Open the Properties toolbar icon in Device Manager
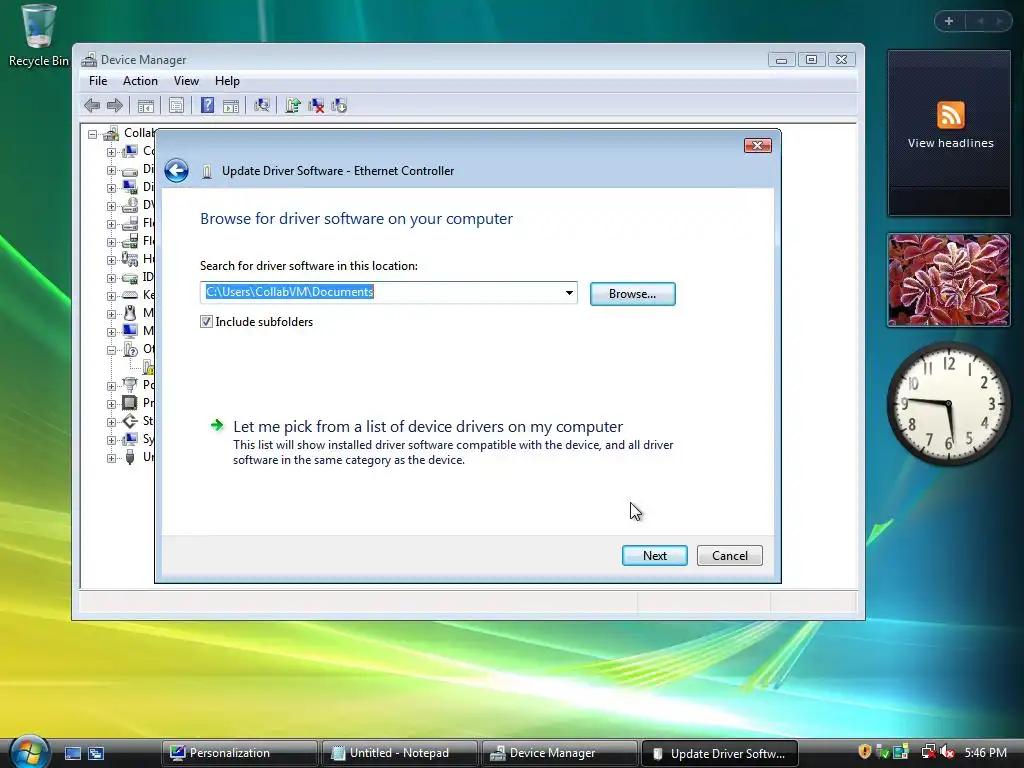Viewport: 1024px width, 768px height. (x=176, y=105)
